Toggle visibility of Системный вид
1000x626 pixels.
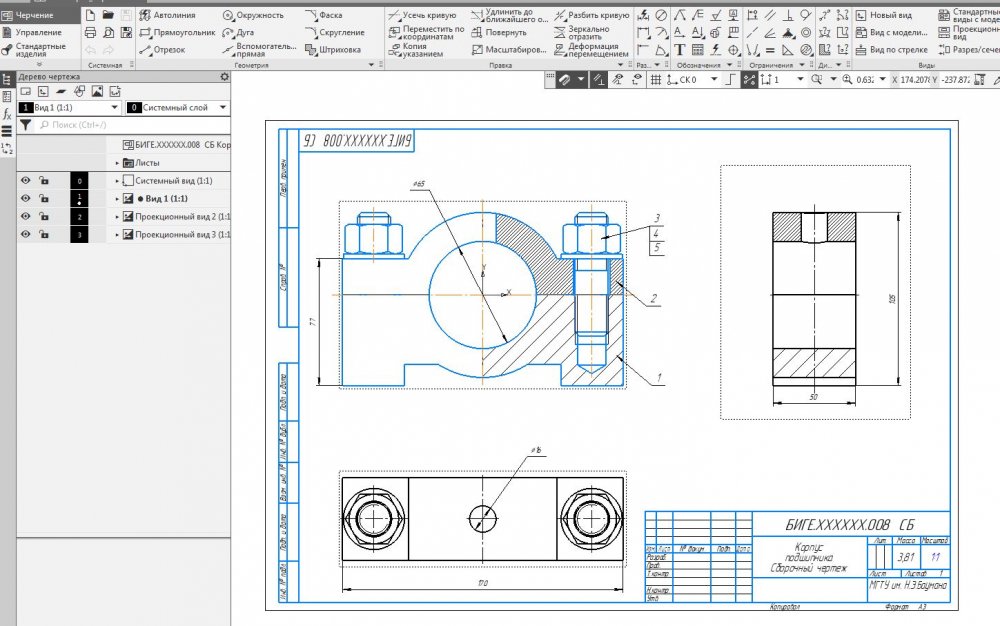click(x=26, y=180)
